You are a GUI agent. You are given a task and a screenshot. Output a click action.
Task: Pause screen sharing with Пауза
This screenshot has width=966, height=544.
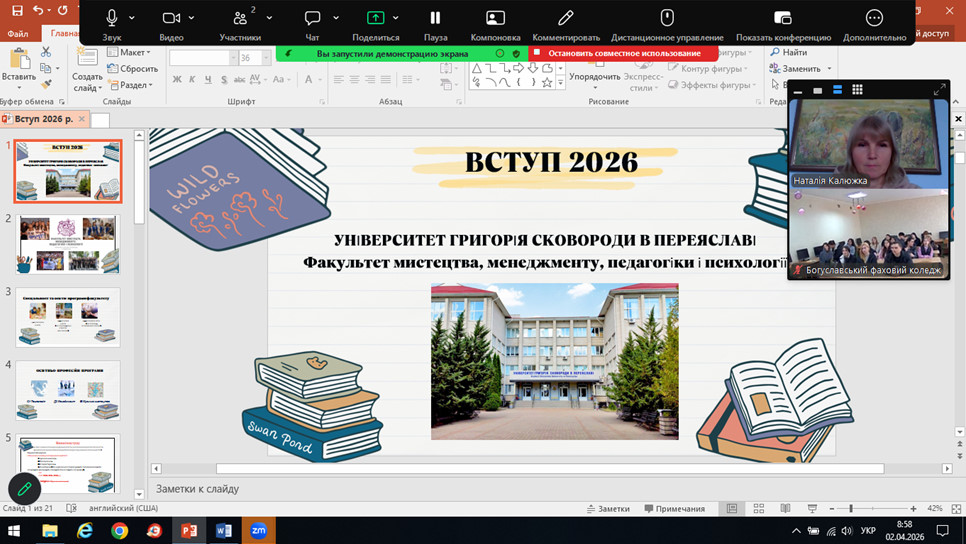pos(435,18)
